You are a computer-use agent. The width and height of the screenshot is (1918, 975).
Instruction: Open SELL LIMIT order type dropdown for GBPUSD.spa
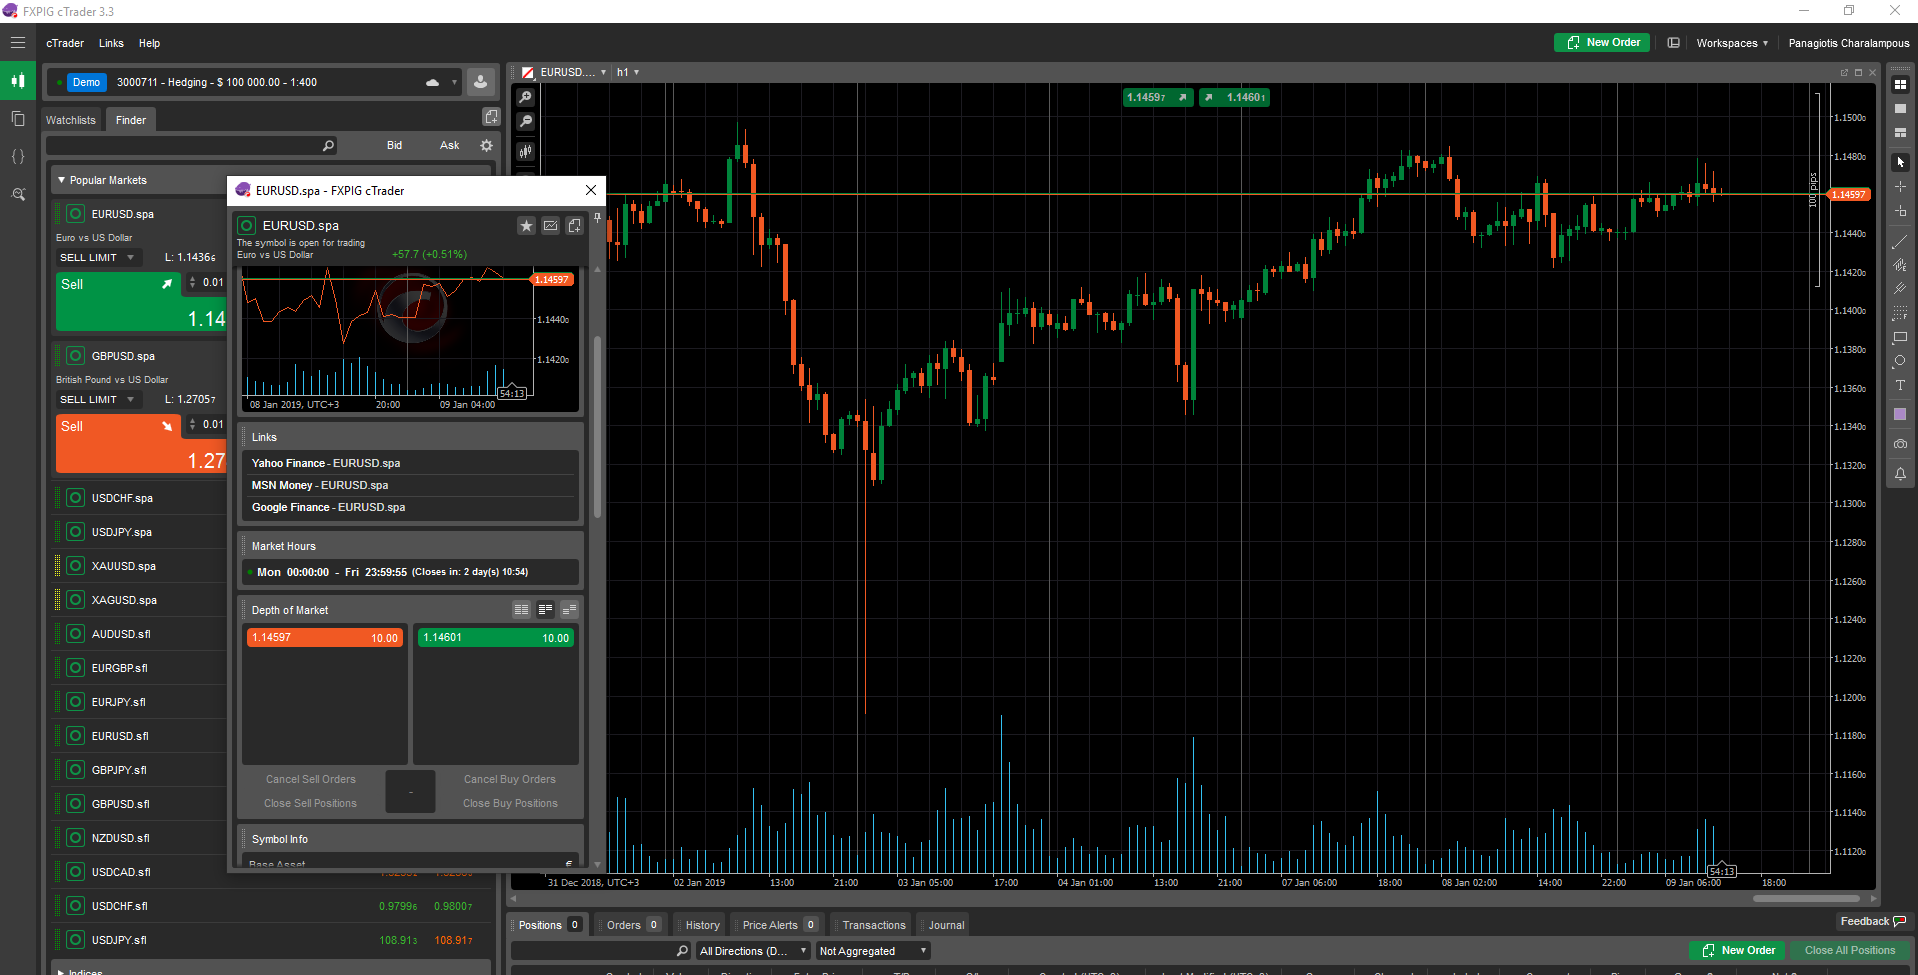click(x=97, y=400)
